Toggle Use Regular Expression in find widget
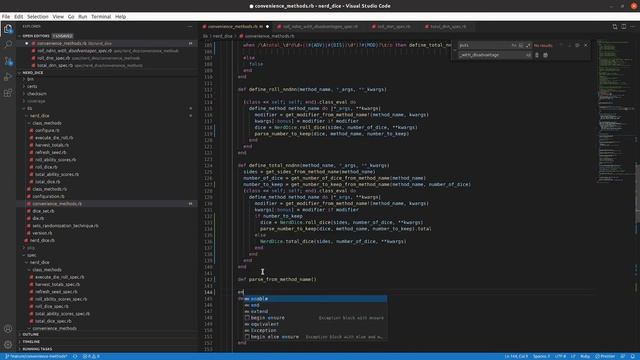 click(x=528, y=45)
